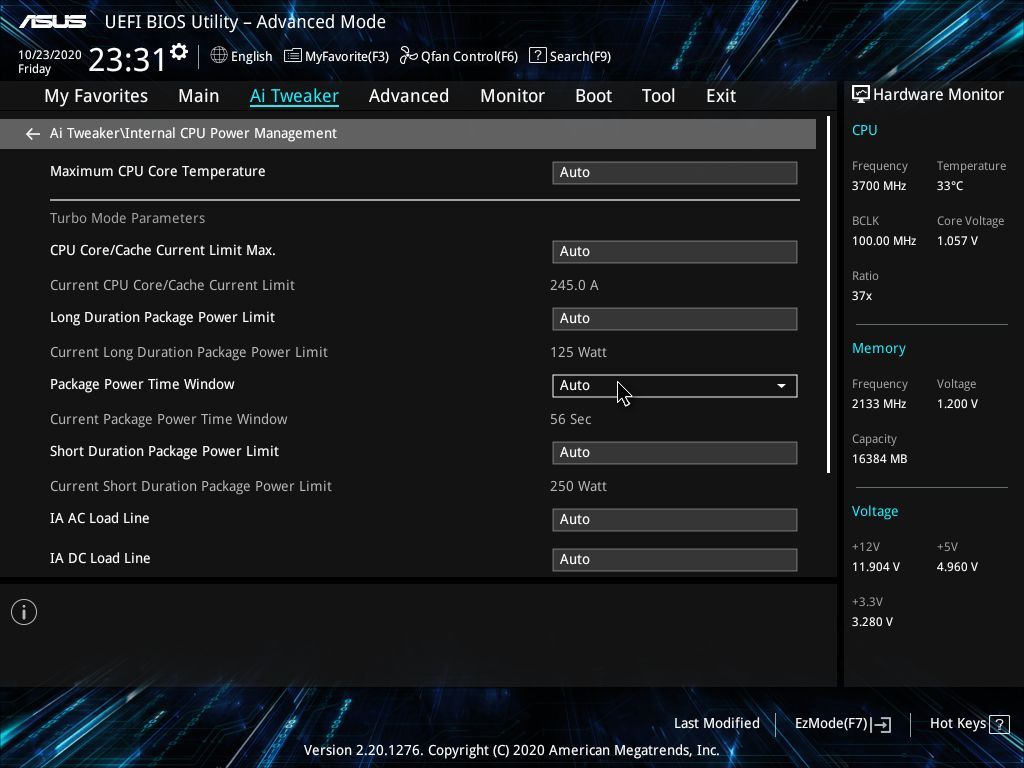
Task: Click the 11.904 V reading
Action: 875,567
